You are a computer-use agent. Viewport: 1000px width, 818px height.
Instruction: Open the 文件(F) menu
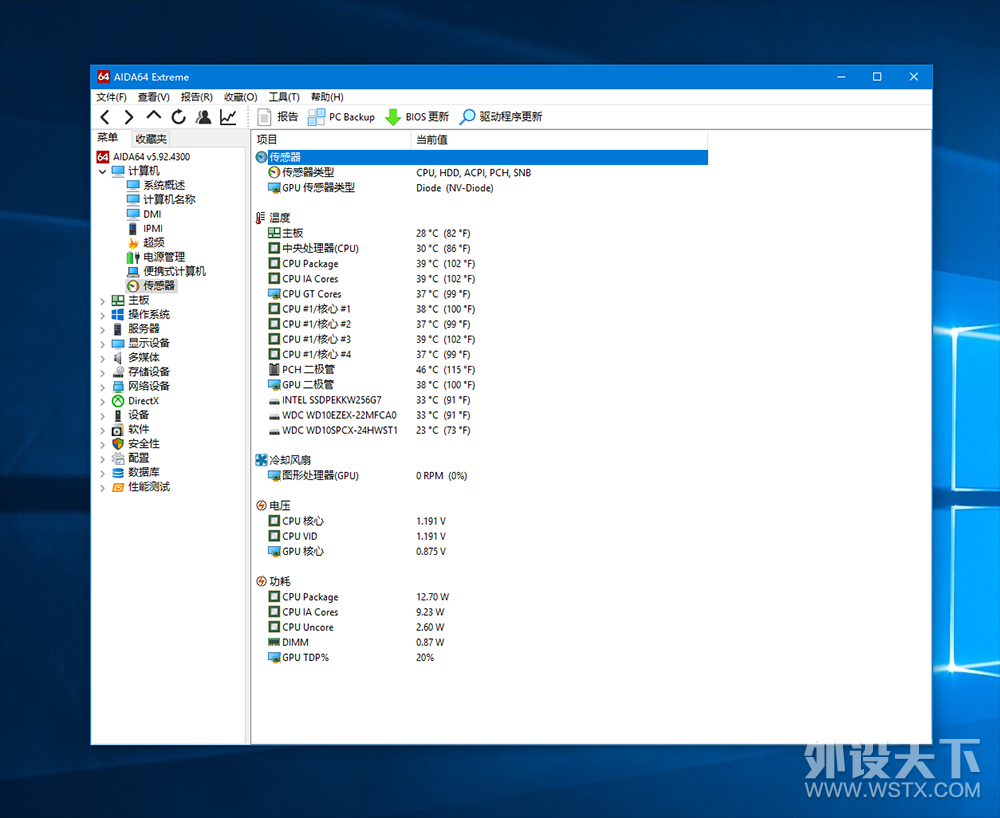point(112,97)
